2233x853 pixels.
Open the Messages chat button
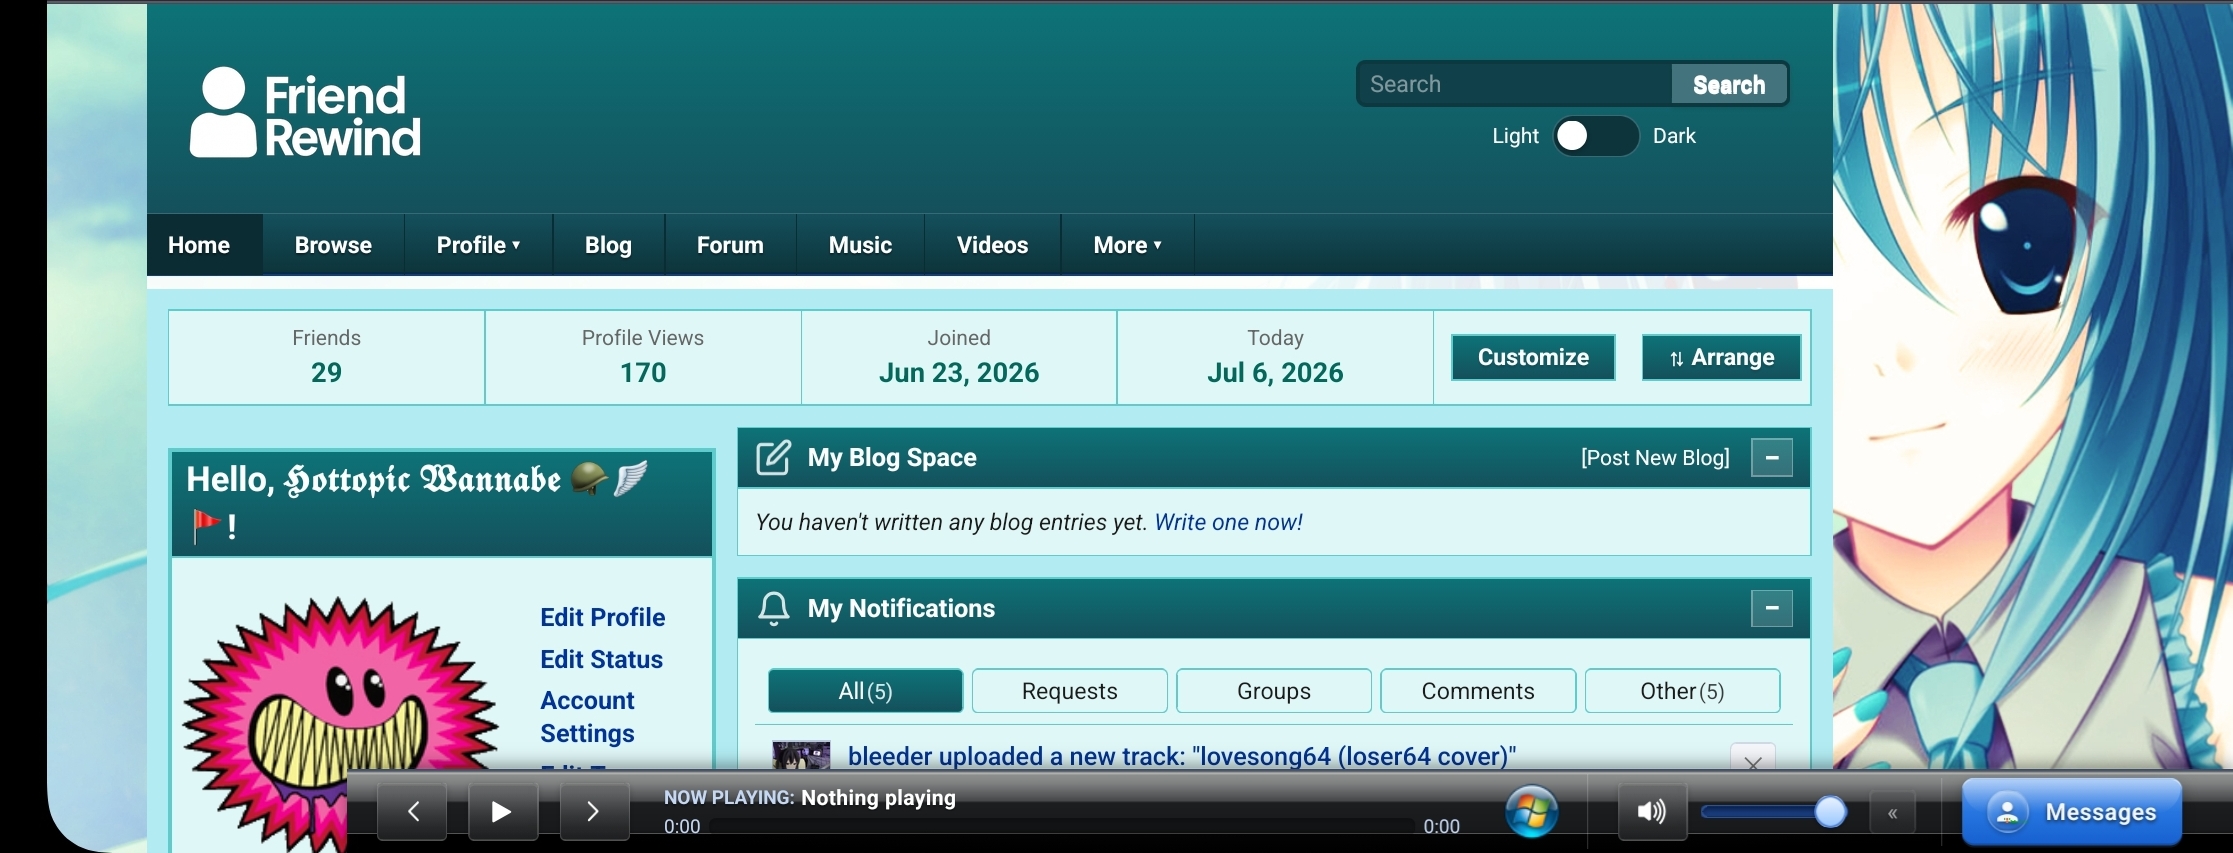tap(2071, 812)
